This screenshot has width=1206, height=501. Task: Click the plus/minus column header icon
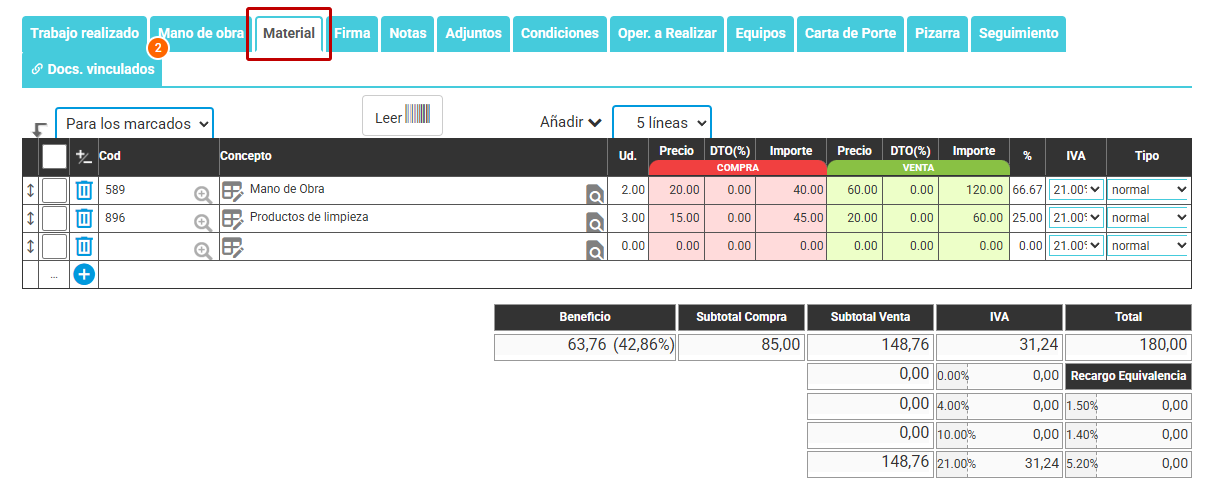coord(84,157)
